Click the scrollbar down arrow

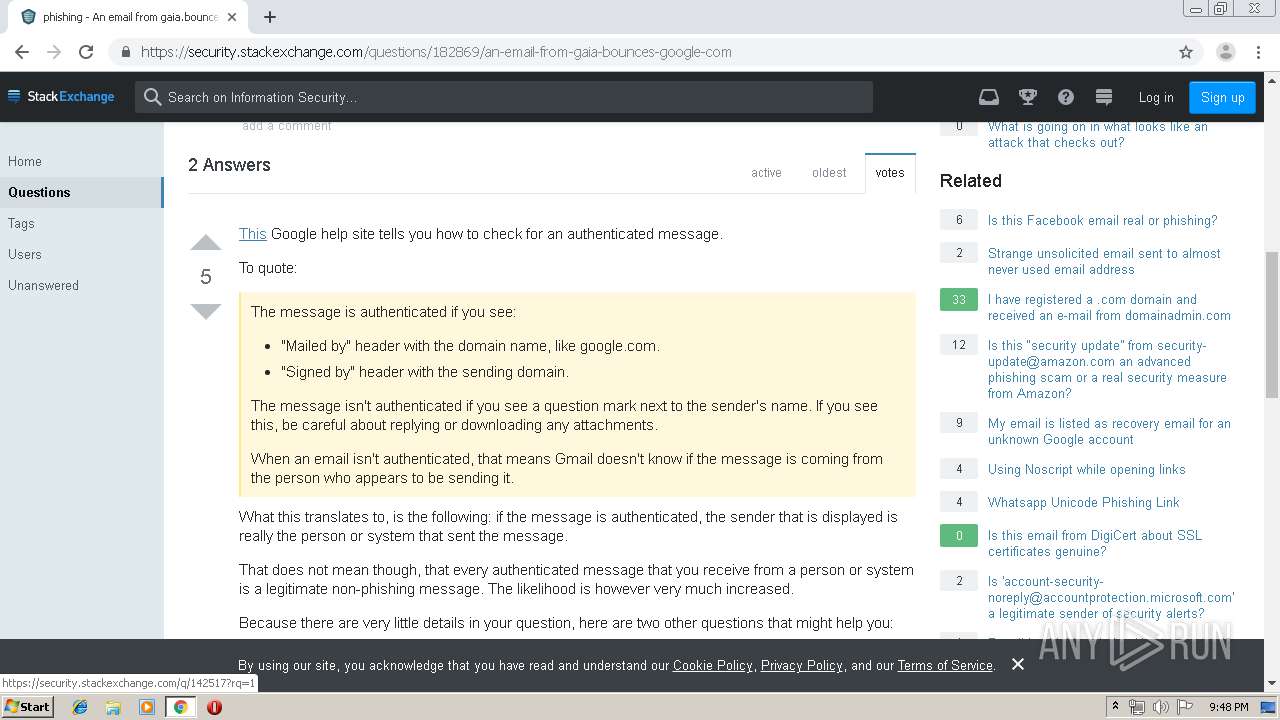click(1271, 684)
